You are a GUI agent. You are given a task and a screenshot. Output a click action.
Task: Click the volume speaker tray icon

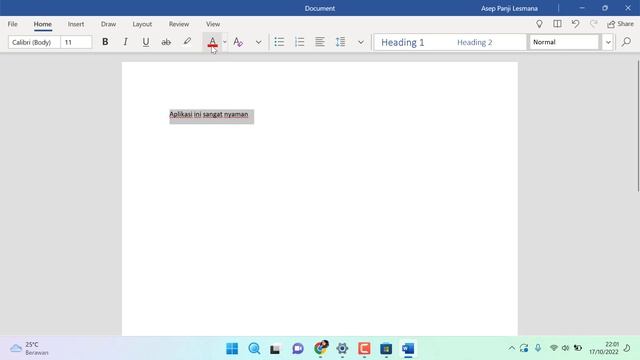(565, 348)
